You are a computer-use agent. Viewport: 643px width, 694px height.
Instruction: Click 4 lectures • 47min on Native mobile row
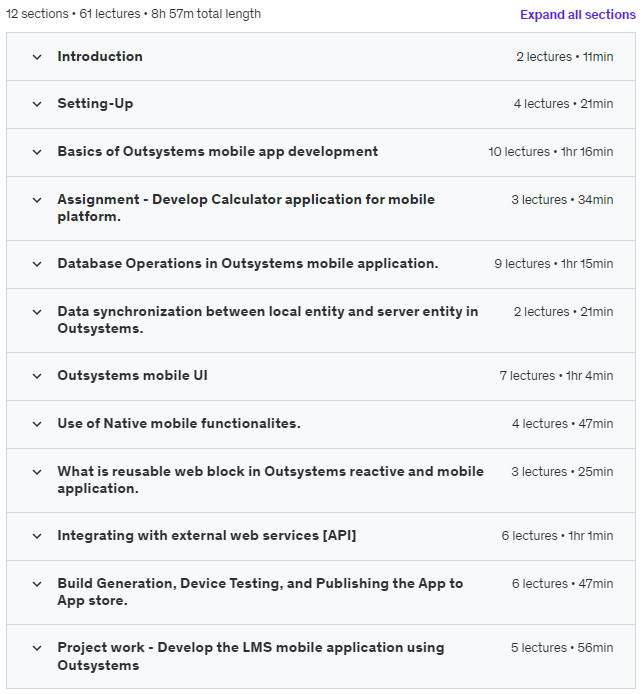click(562, 424)
